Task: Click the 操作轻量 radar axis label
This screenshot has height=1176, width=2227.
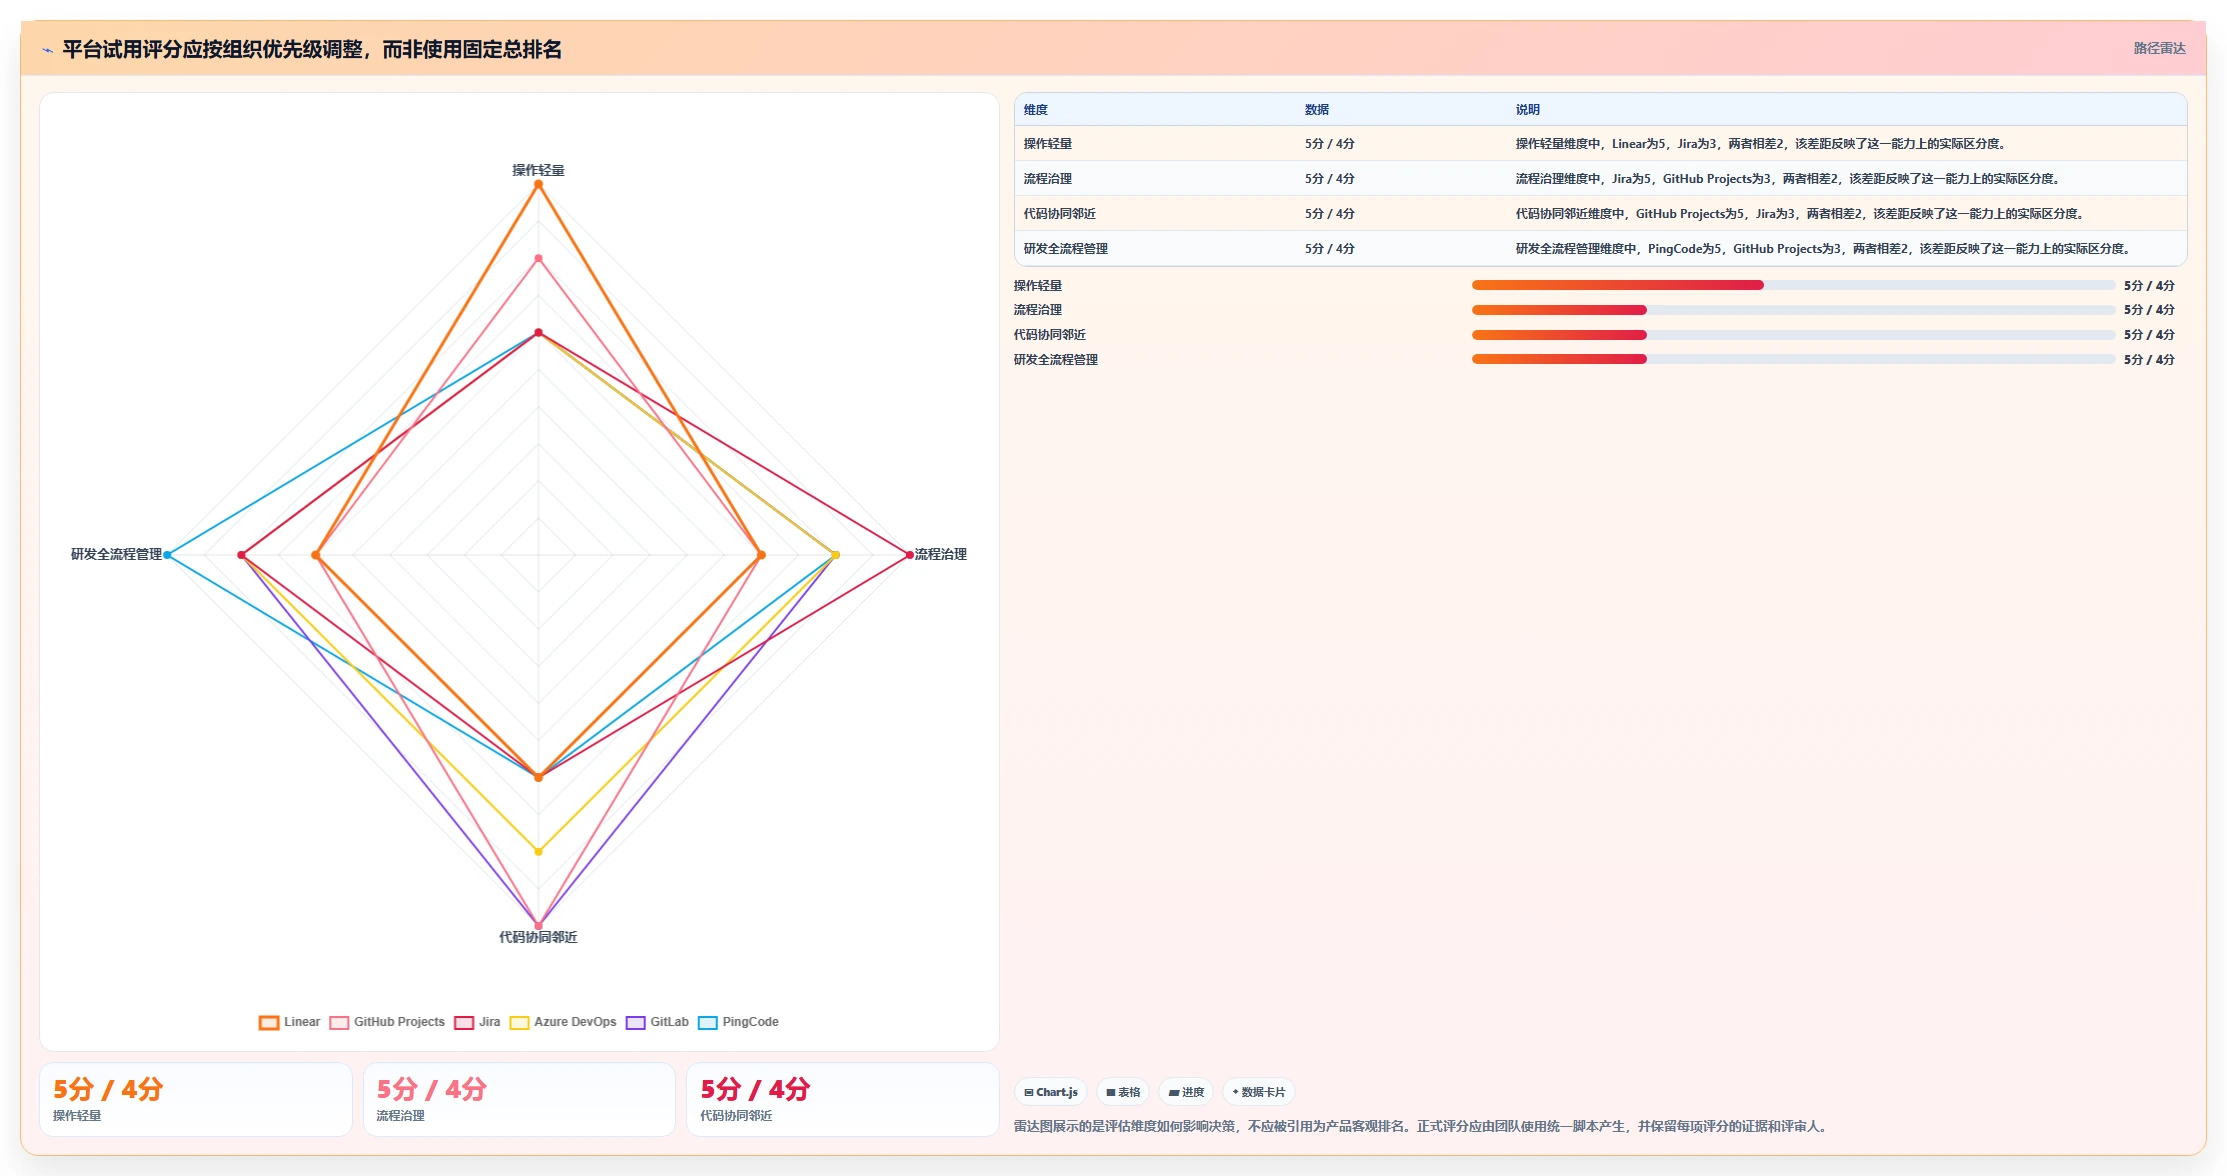Action: tap(538, 170)
